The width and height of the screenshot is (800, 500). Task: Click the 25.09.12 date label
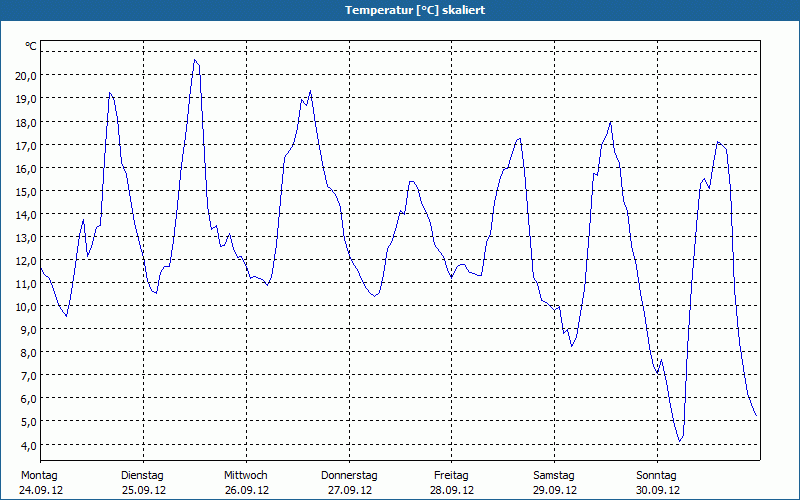[144, 490]
